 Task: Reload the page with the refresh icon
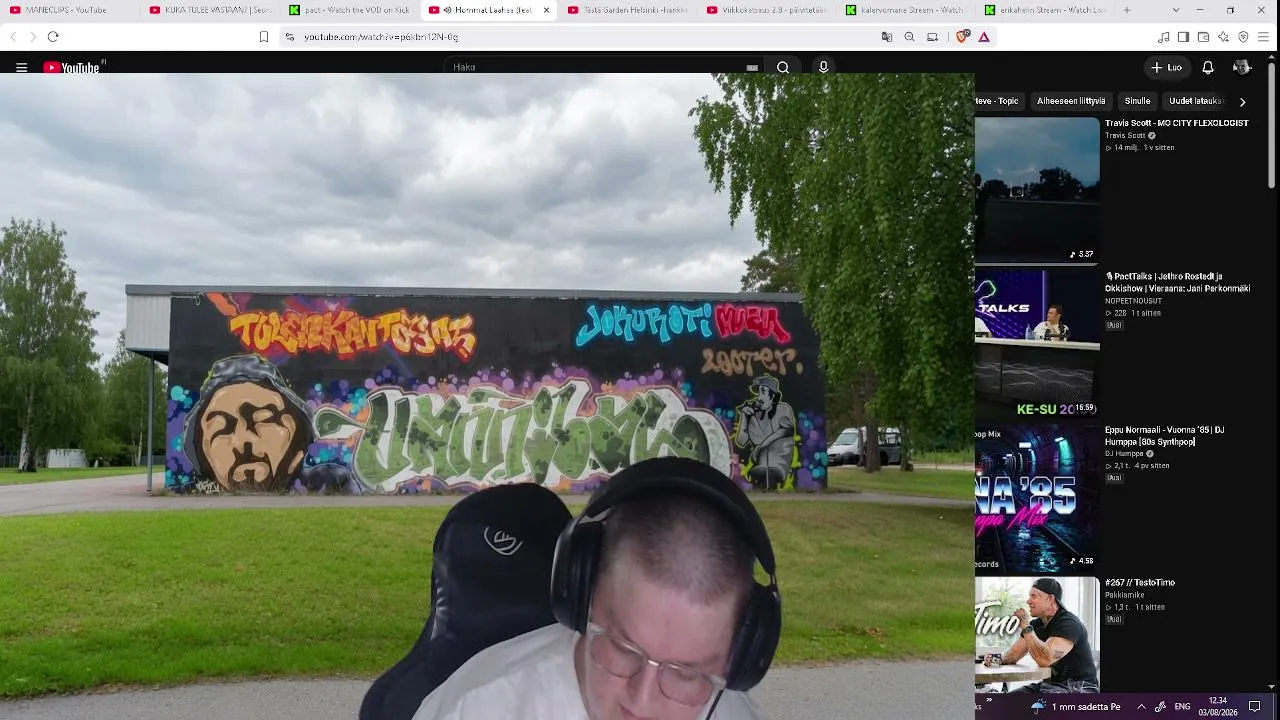click(x=53, y=37)
